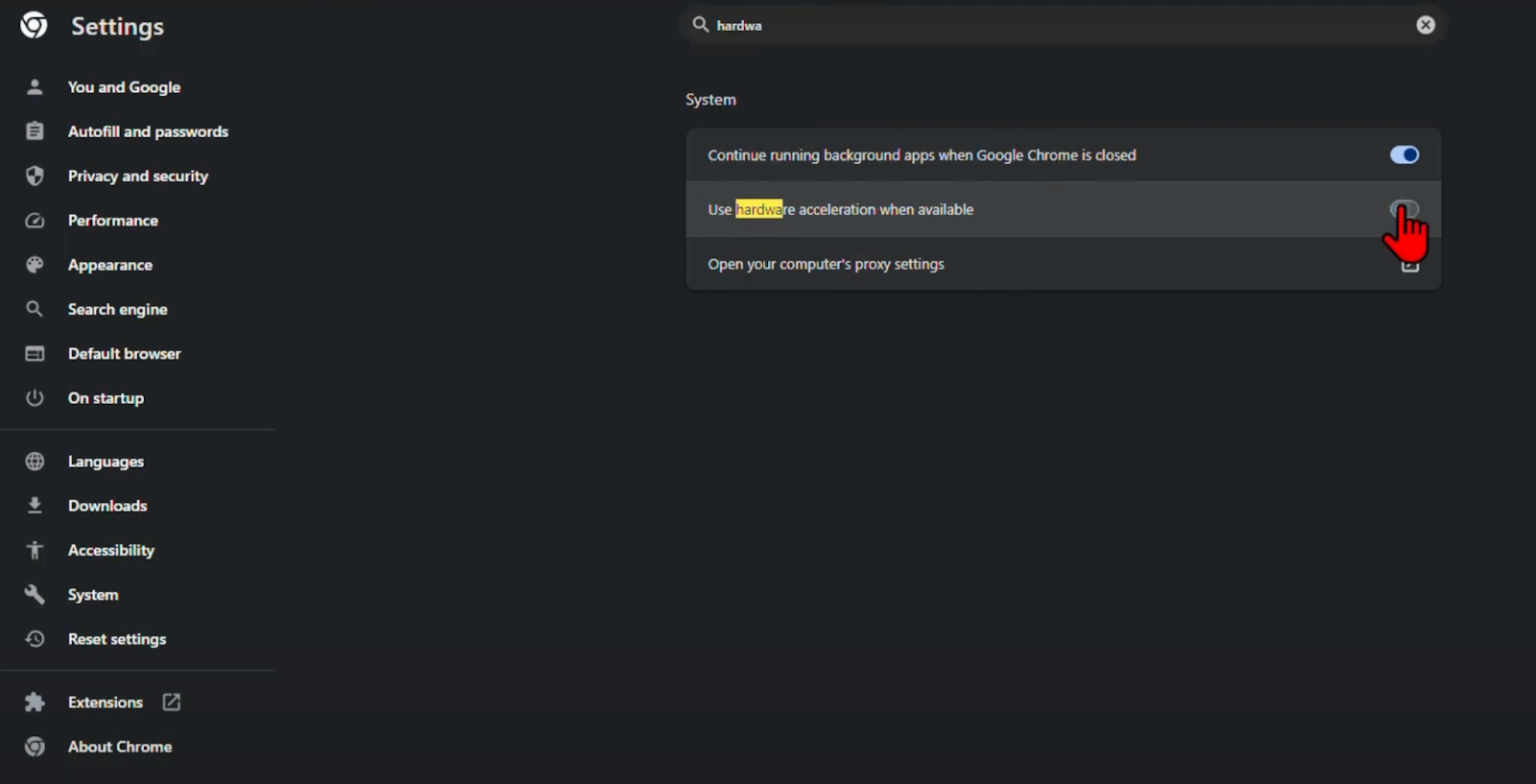Screen dimensions: 1536x784
Task: Click the Chrome logo beside Settings title
Action: tap(33, 25)
